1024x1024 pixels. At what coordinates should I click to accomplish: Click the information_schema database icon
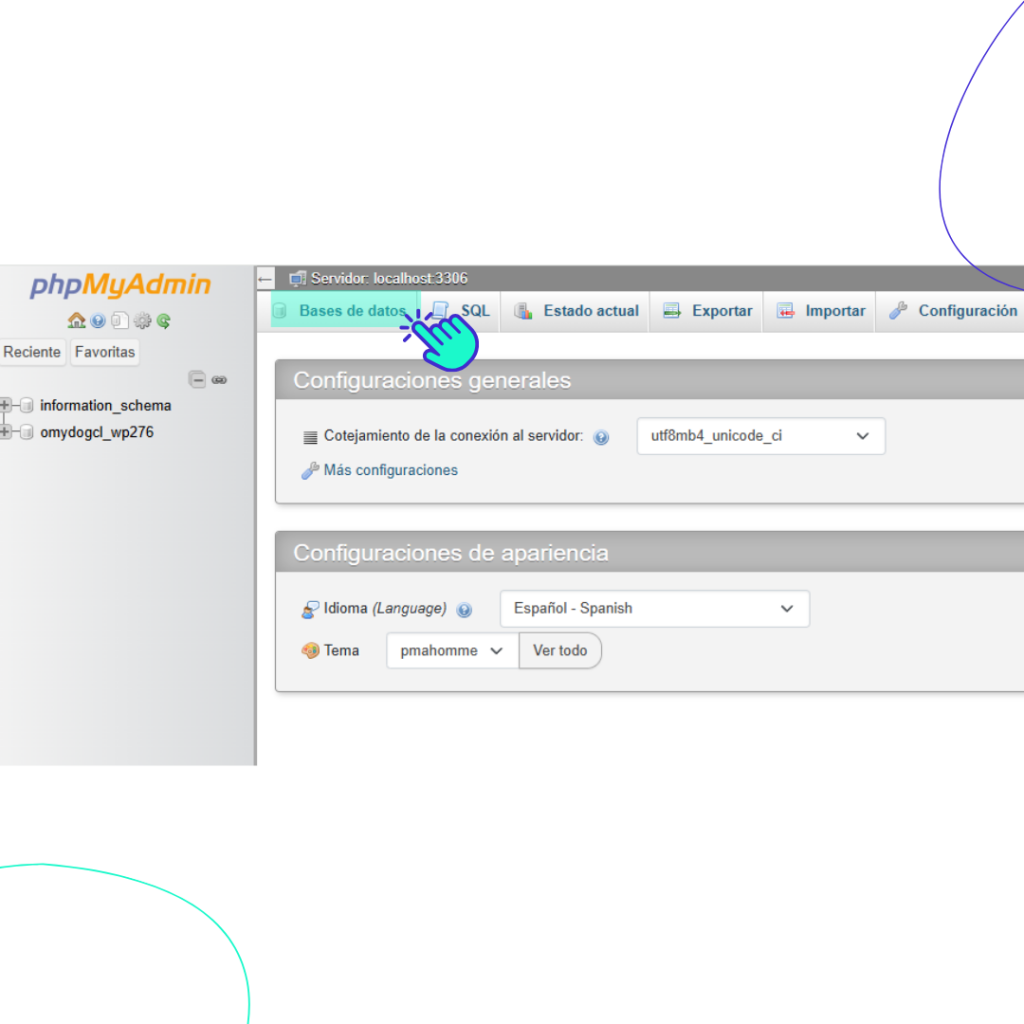(x=27, y=406)
